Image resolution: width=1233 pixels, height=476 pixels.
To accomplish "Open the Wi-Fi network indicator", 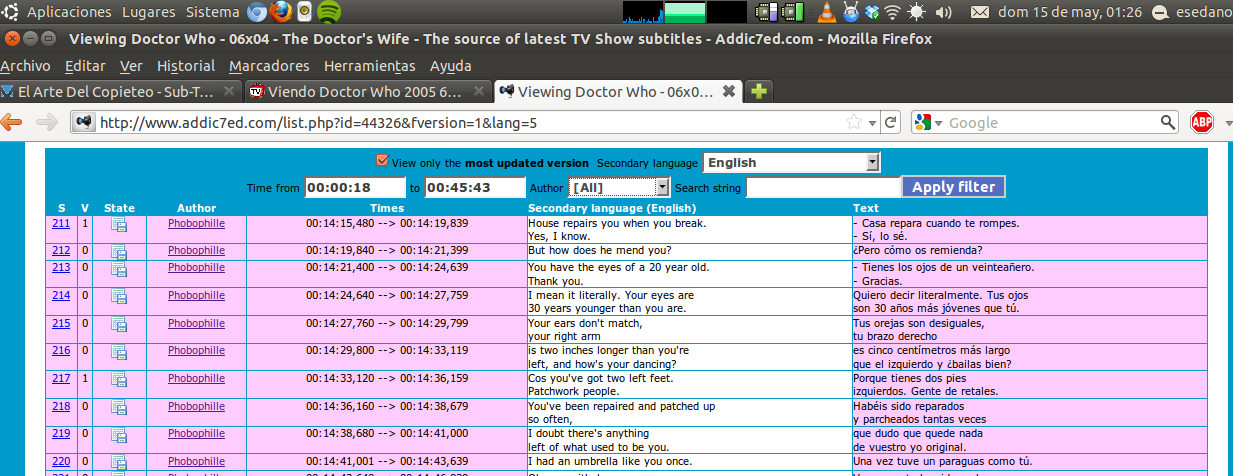I will (892, 12).
